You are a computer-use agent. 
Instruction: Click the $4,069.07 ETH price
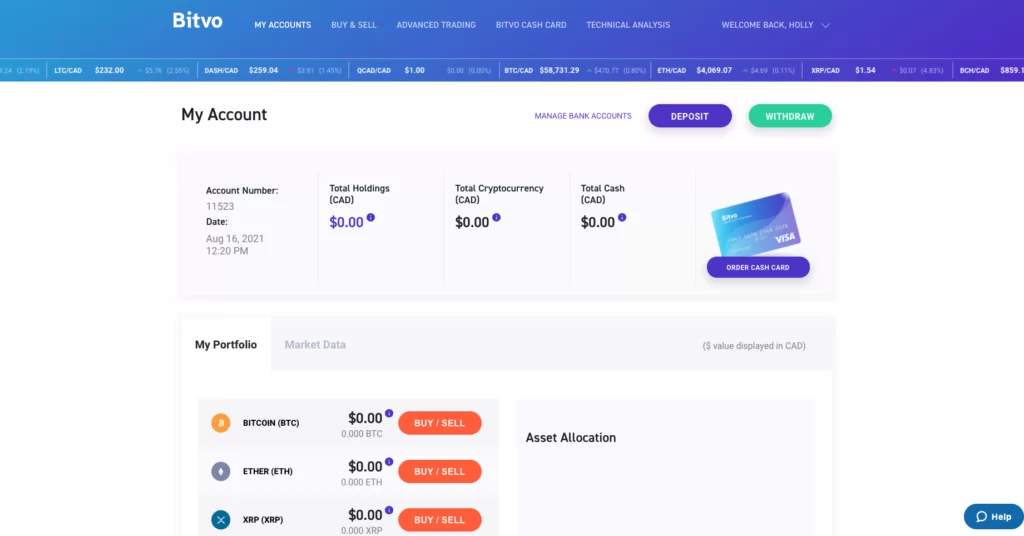point(714,71)
